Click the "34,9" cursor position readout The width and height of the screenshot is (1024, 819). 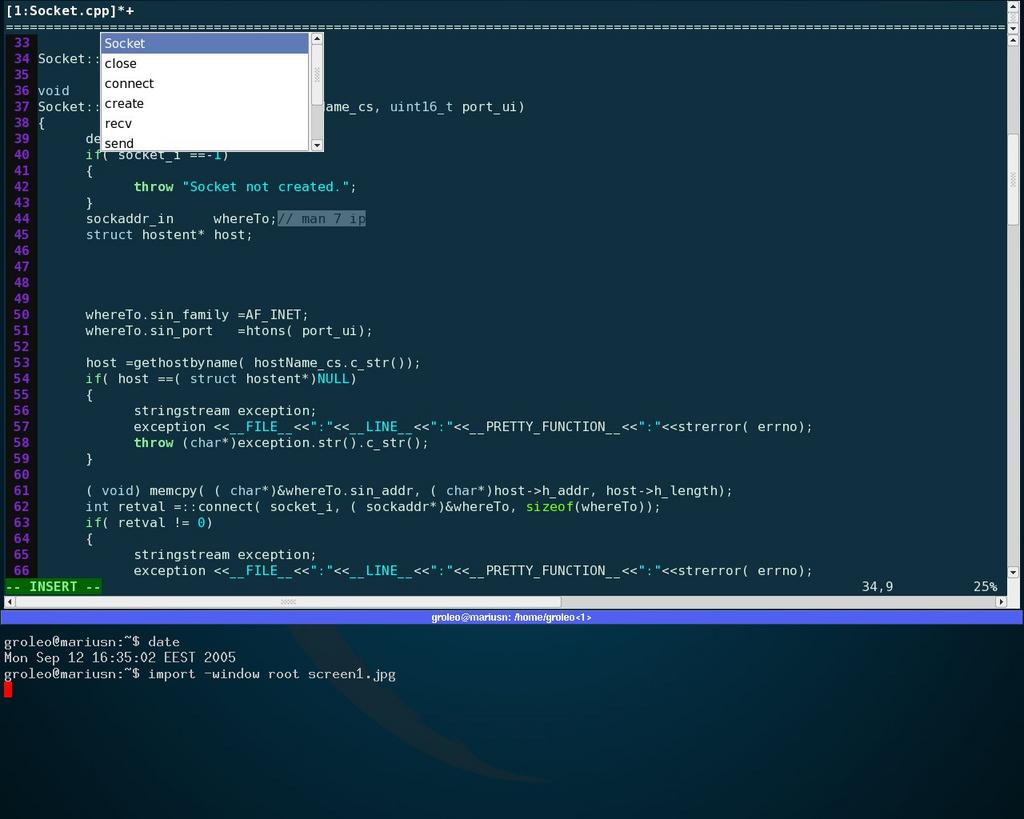pyautogui.click(x=877, y=586)
